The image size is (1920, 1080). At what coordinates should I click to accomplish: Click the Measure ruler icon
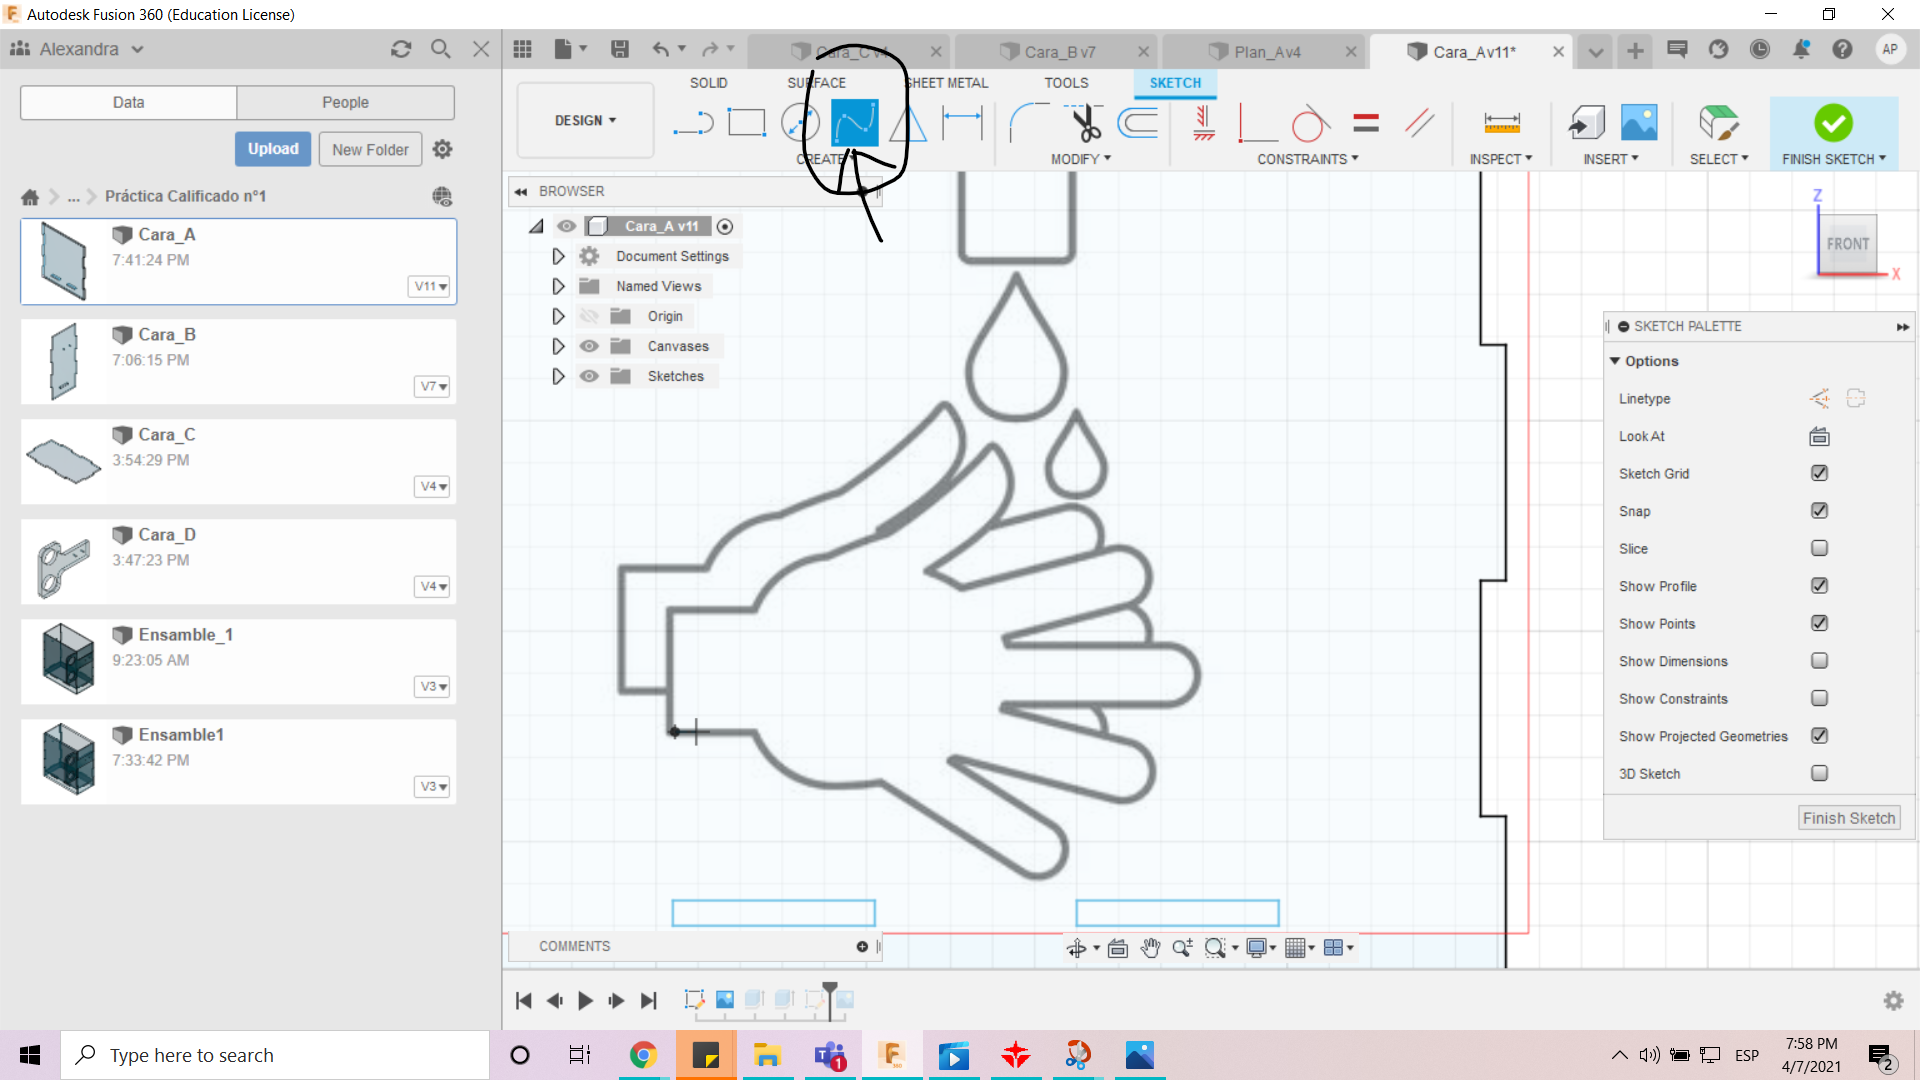(1501, 123)
